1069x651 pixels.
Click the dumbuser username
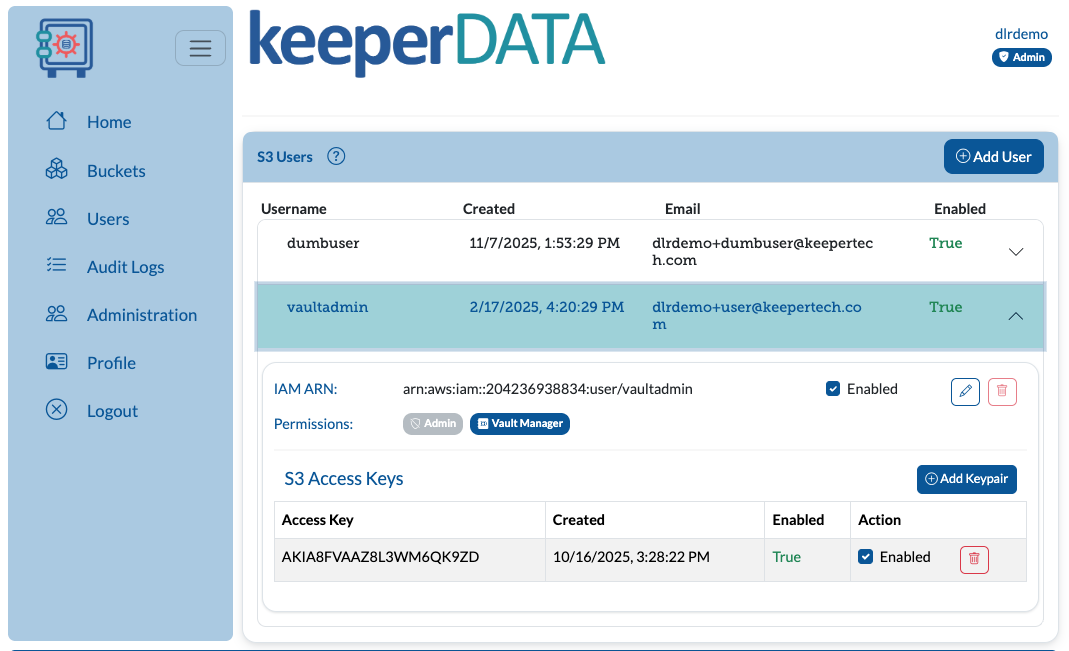point(323,243)
